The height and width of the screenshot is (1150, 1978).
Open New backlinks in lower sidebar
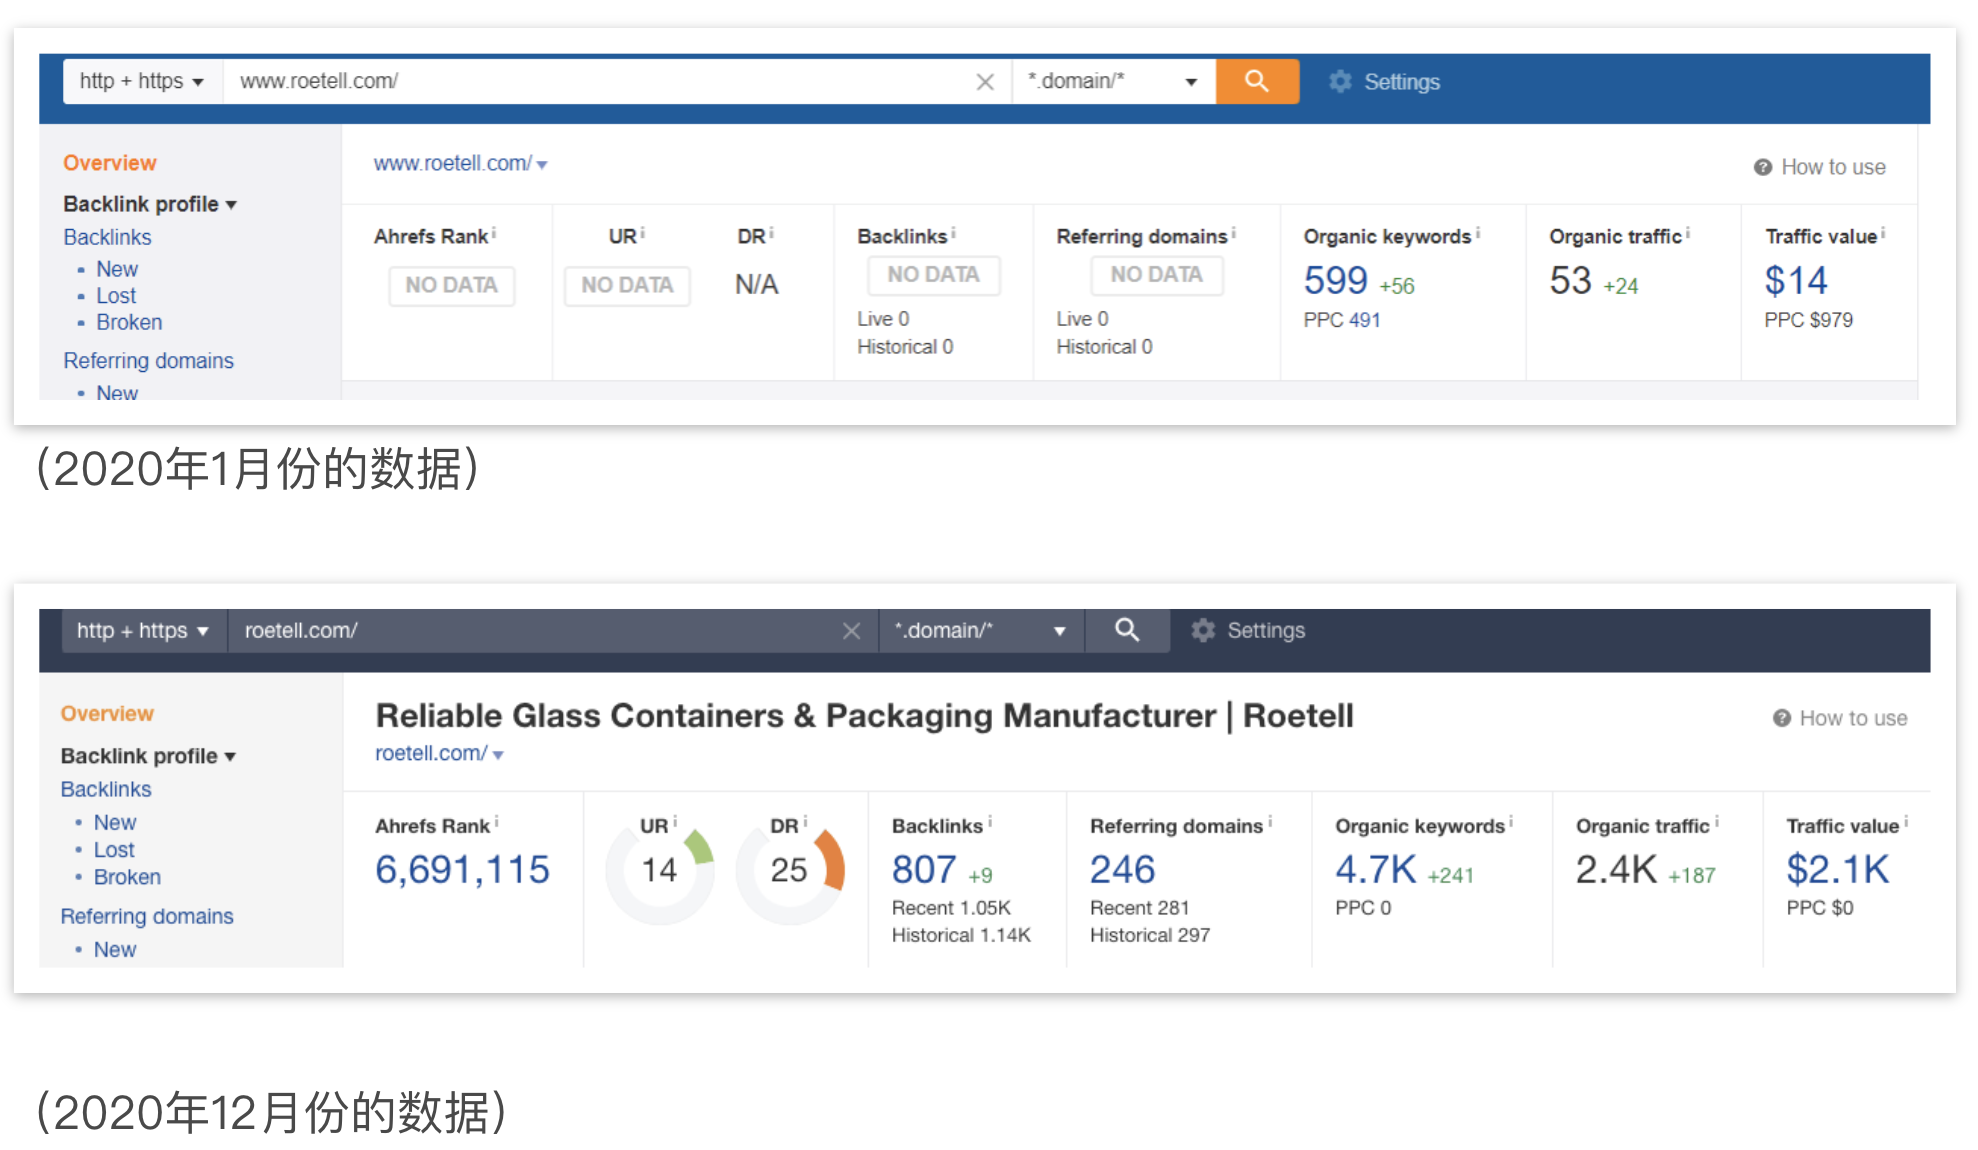115,822
